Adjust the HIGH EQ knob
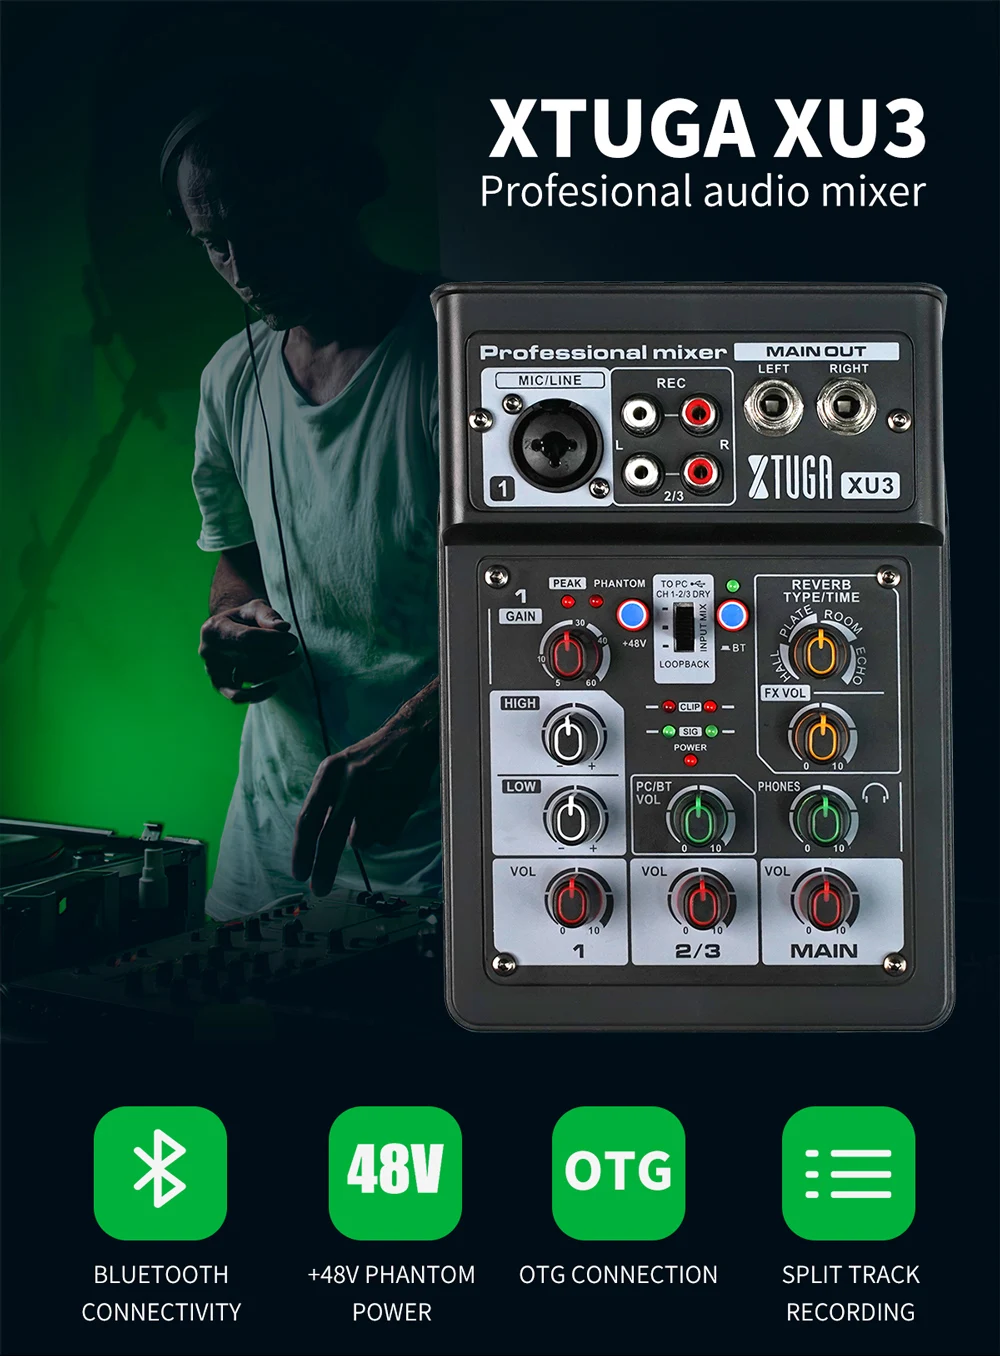The image size is (1000, 1356). coord(569,738)
